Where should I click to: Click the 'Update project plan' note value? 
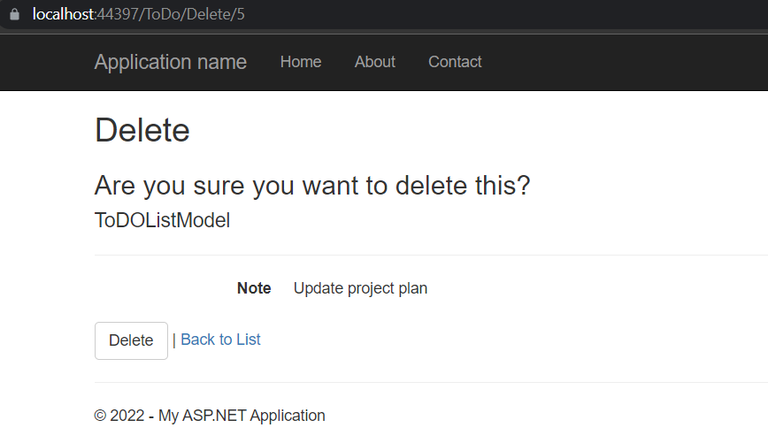click(x=360, y=288)
